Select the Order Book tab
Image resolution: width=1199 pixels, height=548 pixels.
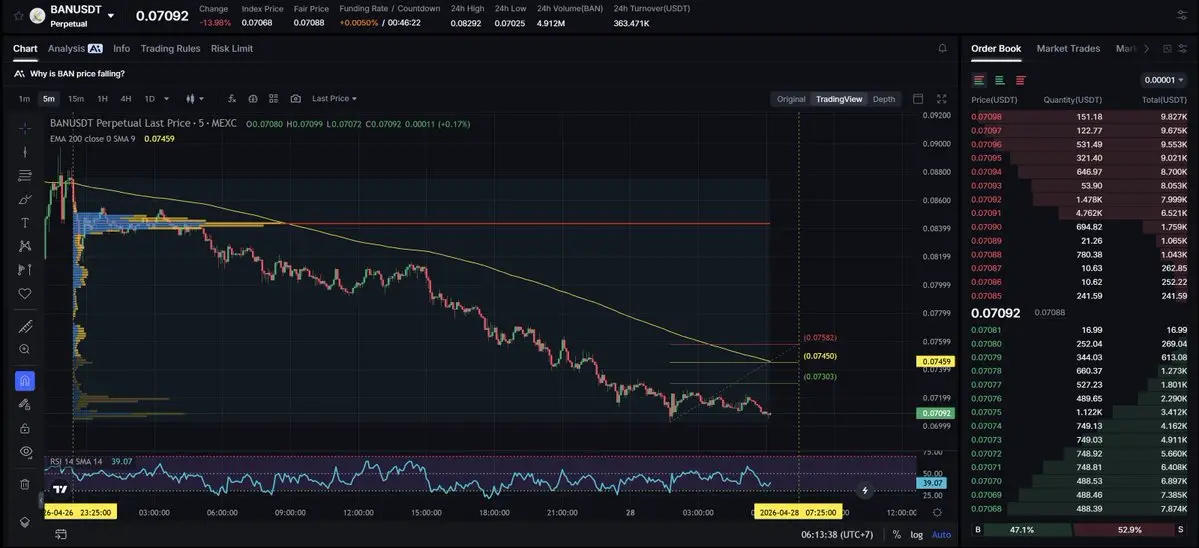click(996, 48)
